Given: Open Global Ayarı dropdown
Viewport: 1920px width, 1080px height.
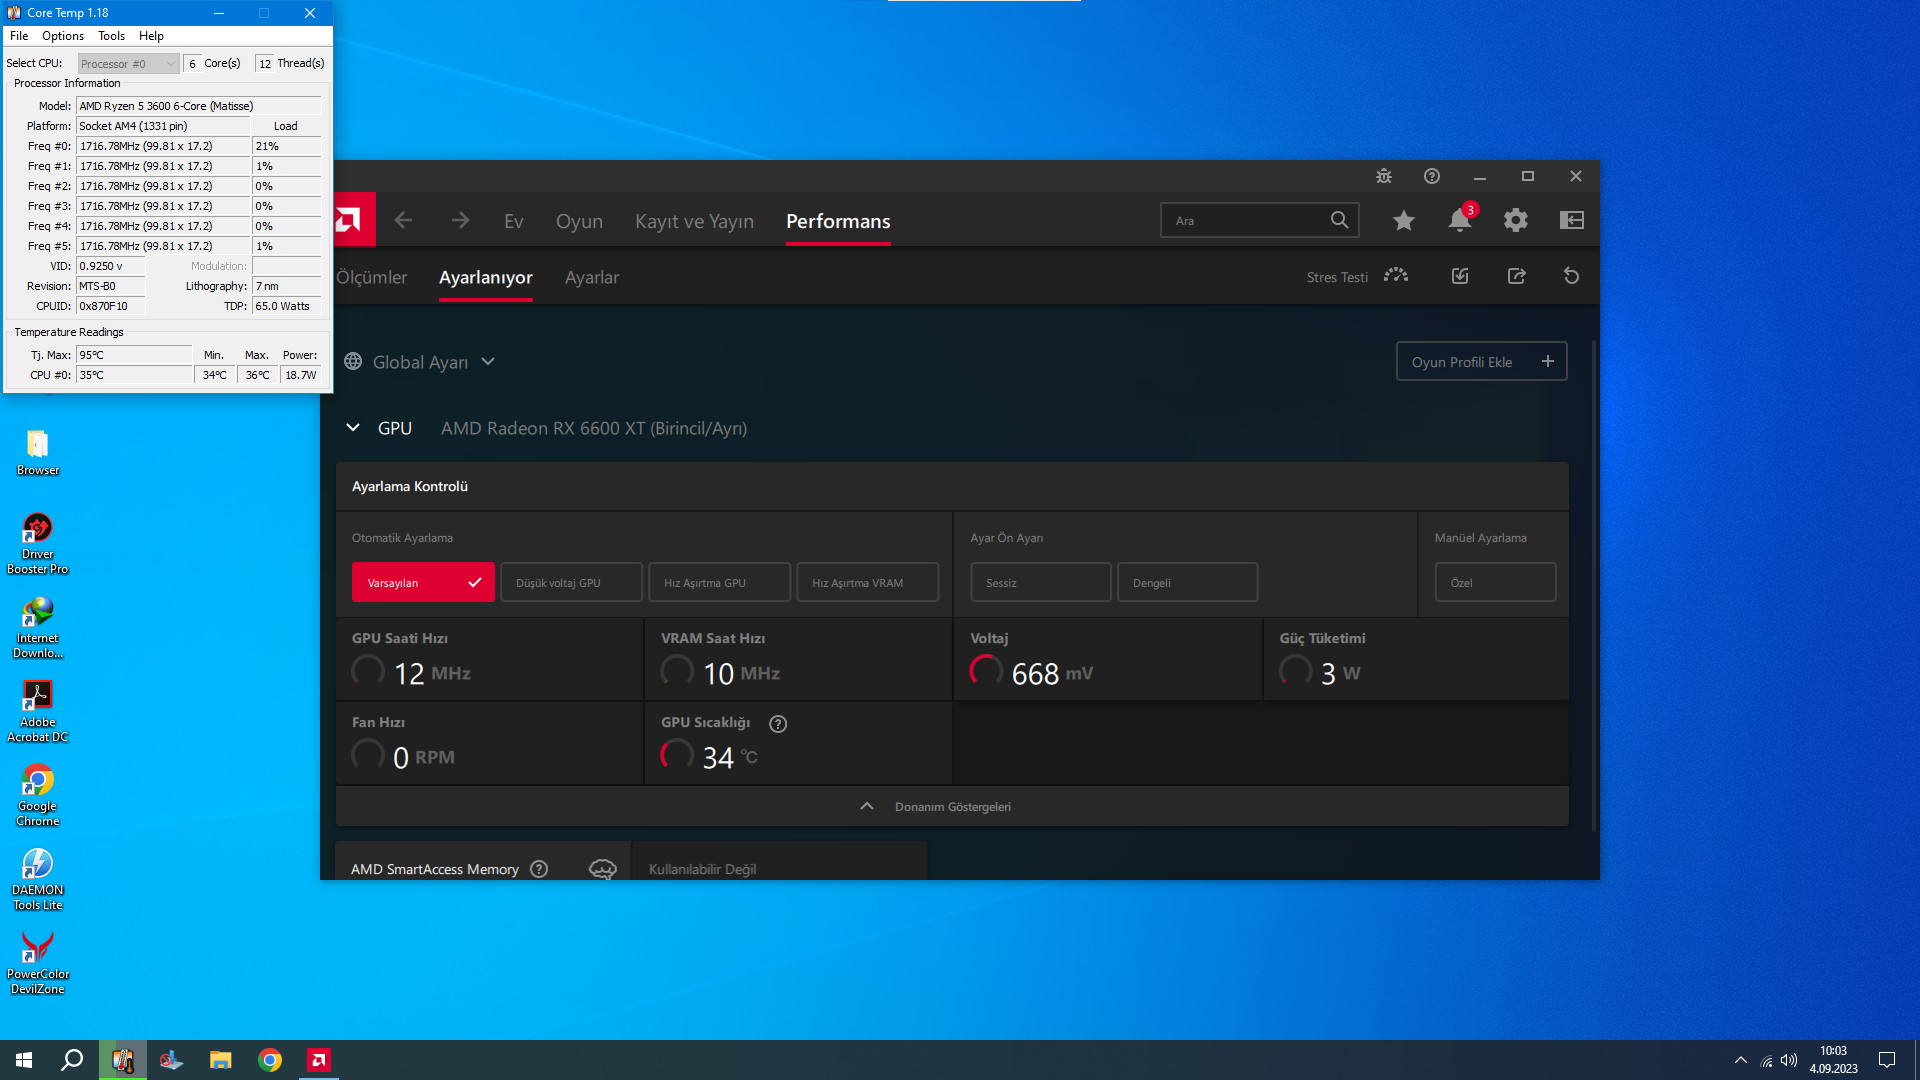Looking at the screenshot, I should click(420, 362).
